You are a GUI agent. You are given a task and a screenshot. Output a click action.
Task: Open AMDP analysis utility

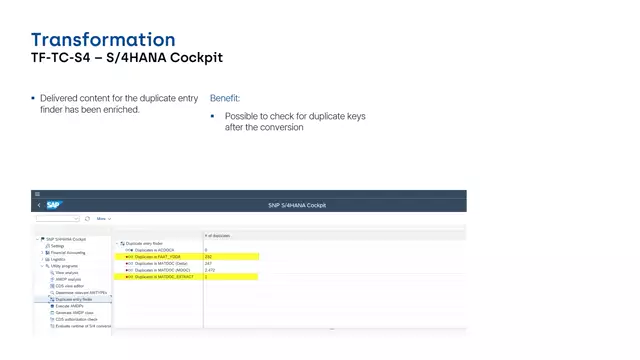68,279
